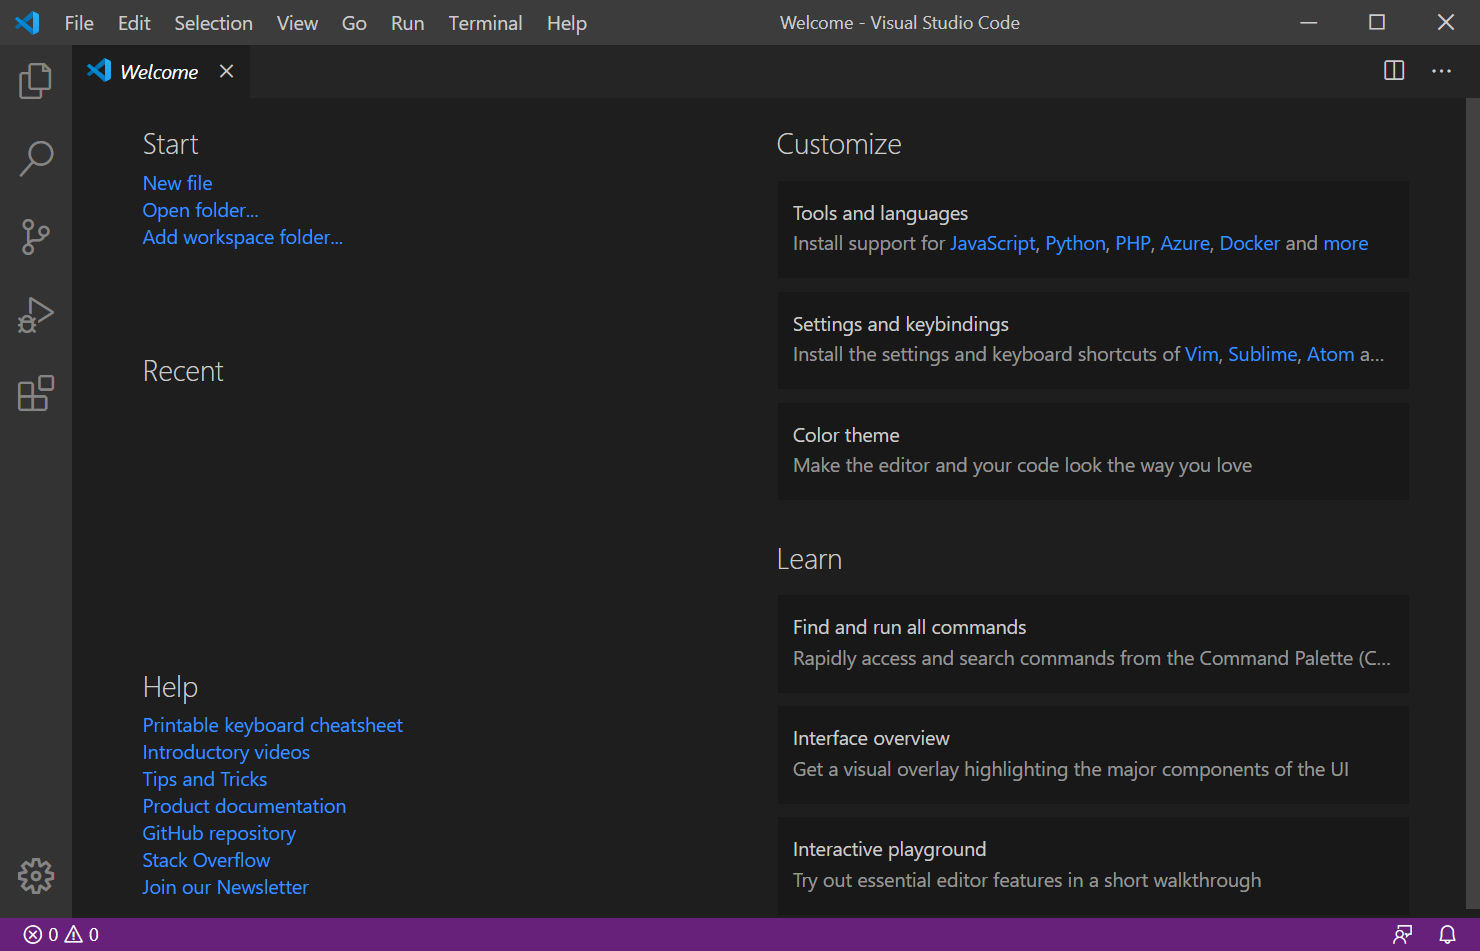Open Introductory videos link
The image size is (1480, 951).
(x=226, y=752)
